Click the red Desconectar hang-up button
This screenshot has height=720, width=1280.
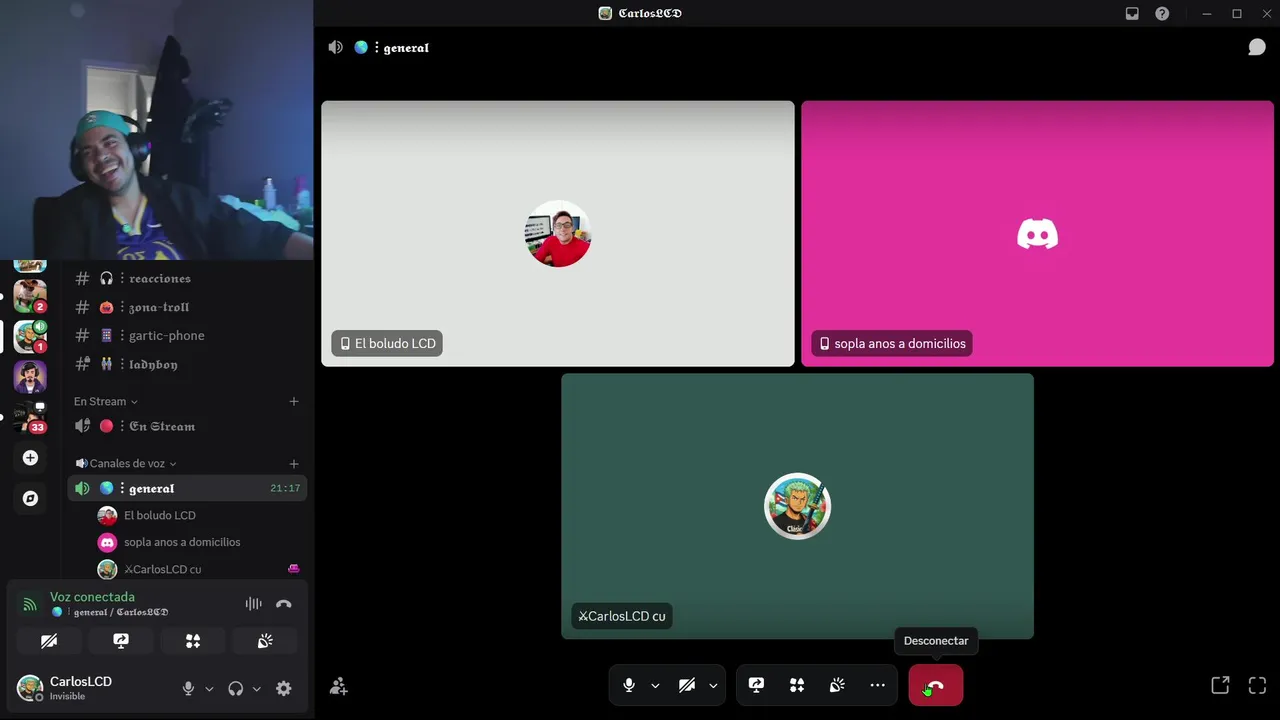point(936,686)
